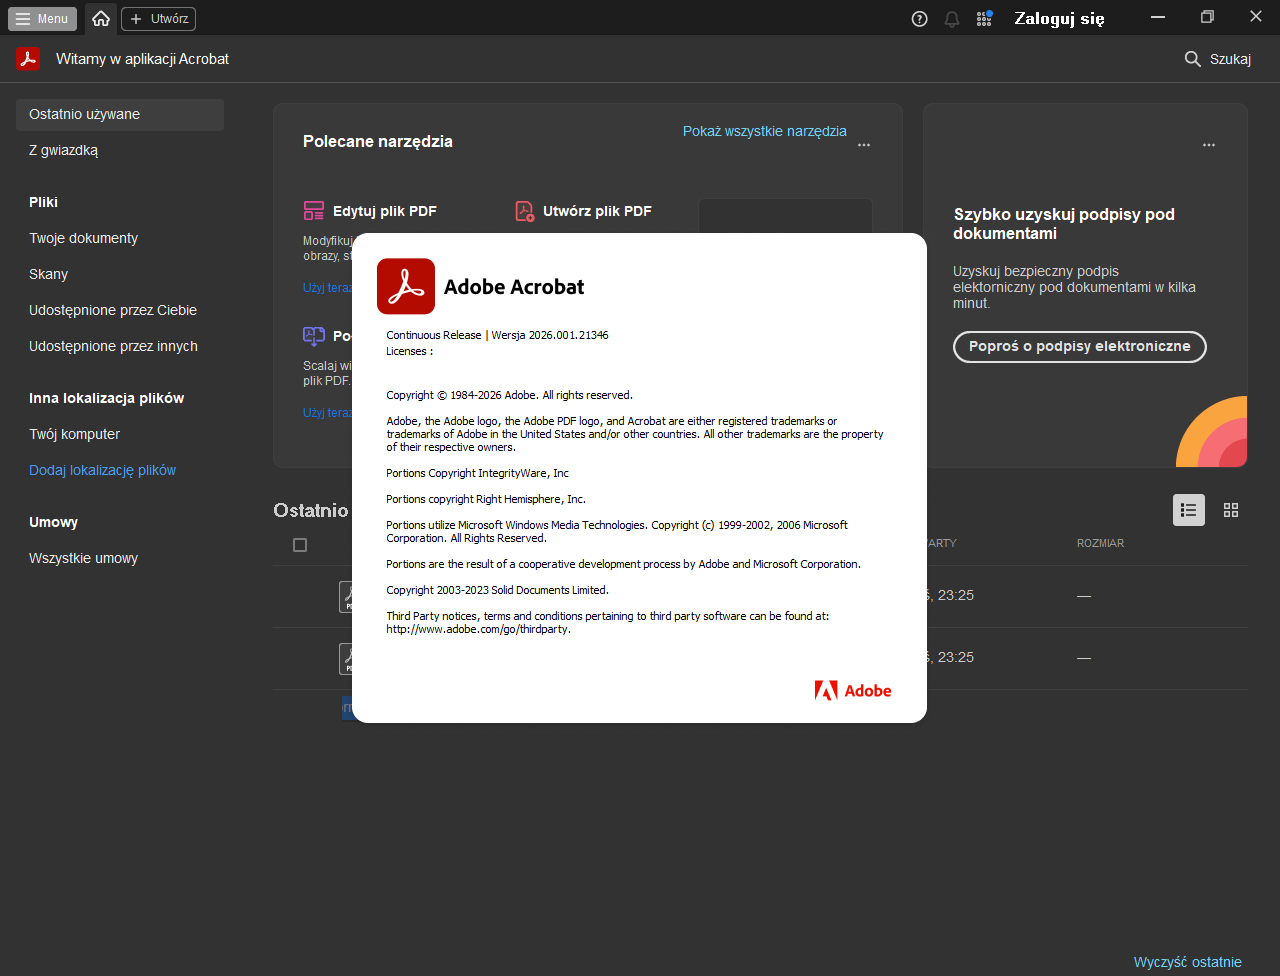Image resolution: width=1280 pixels, height=976 pixels.
Task: Click the version text Wersja 2026.001.21346
Action: (550, 335)
